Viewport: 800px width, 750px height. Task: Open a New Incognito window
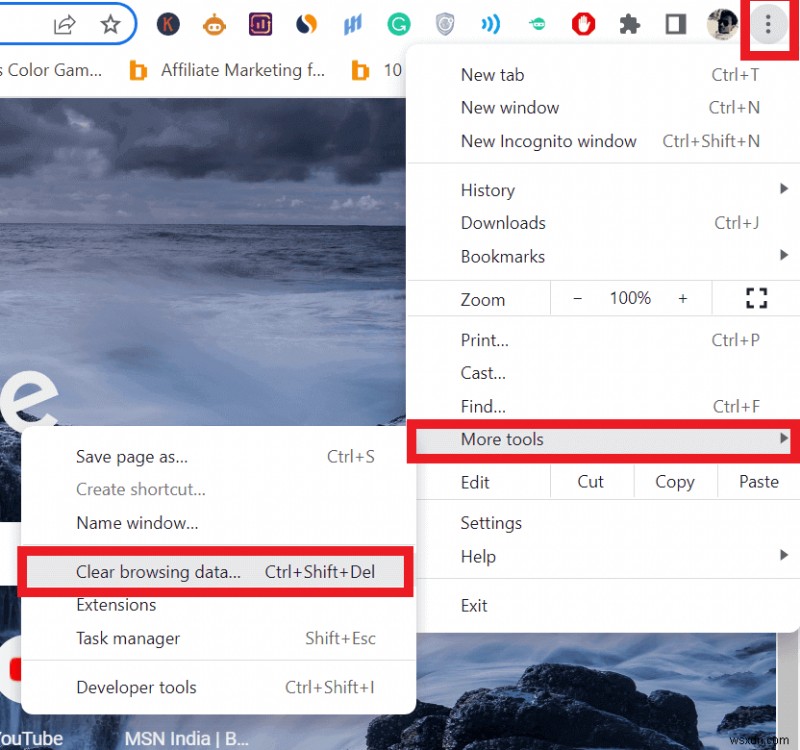548,141
